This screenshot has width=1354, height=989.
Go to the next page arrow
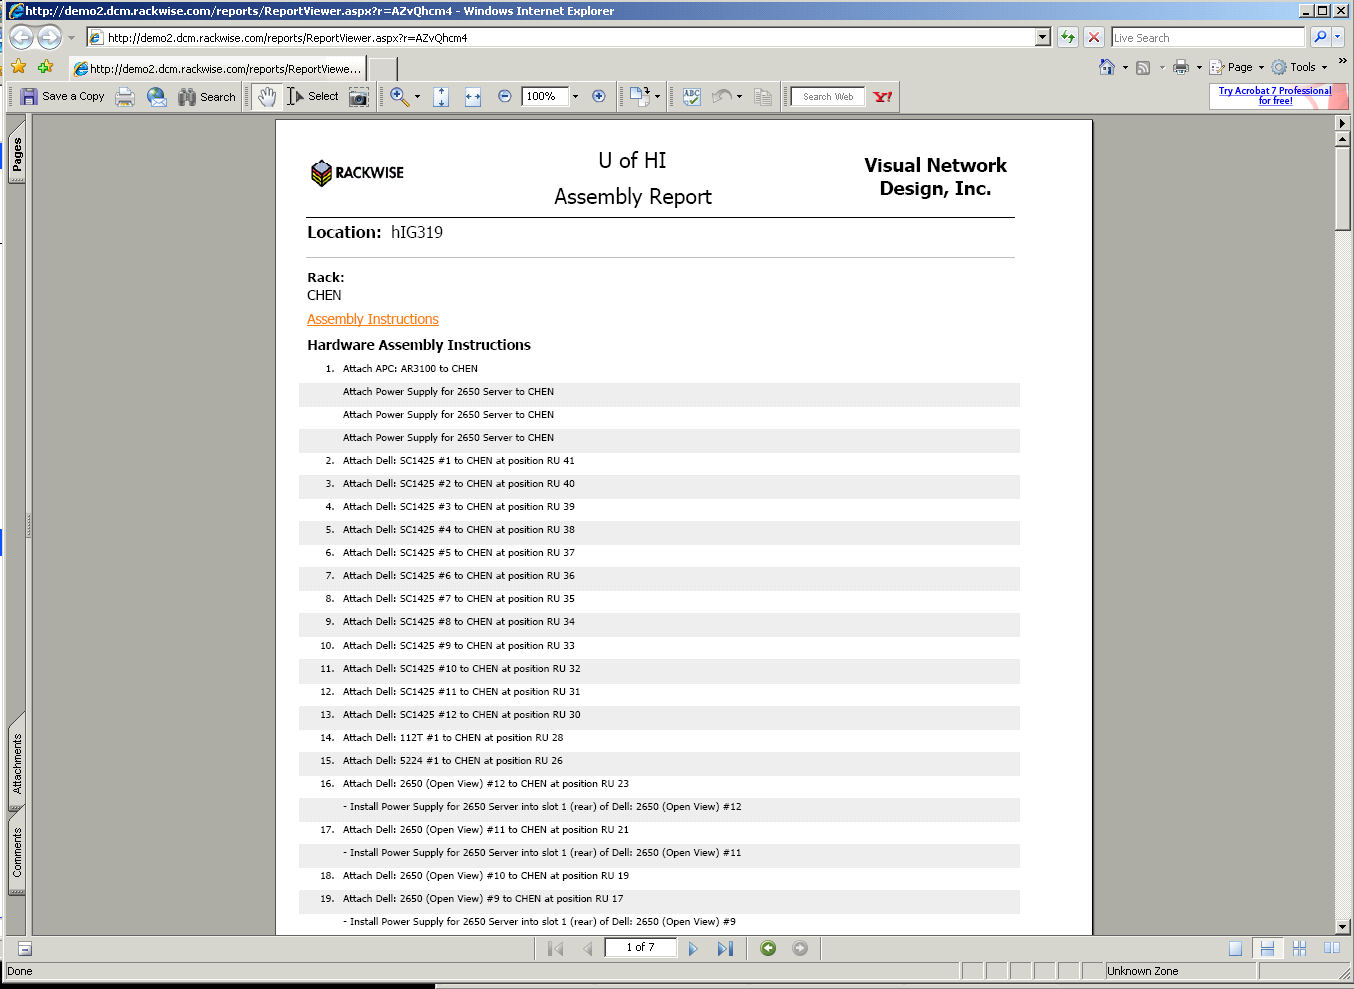(x=693, y=948)
